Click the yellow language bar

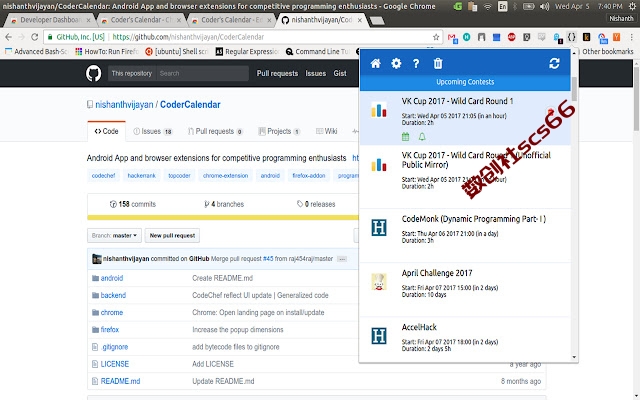point(223,218)
